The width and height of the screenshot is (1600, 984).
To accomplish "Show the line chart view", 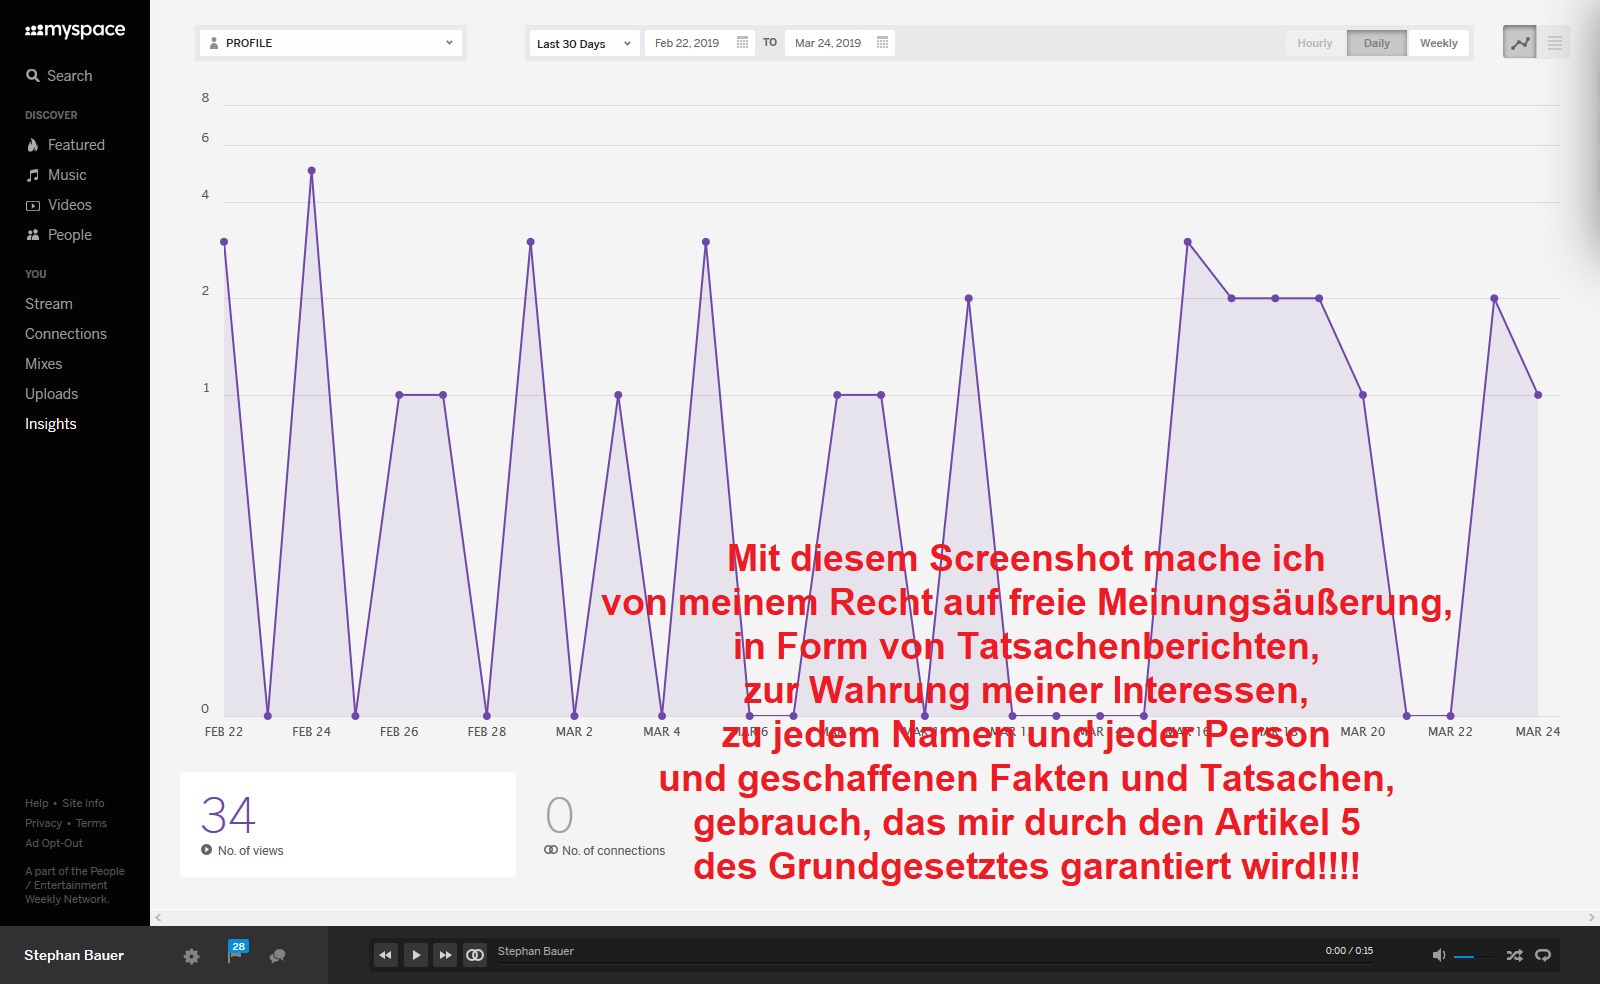I will 1520,43.
